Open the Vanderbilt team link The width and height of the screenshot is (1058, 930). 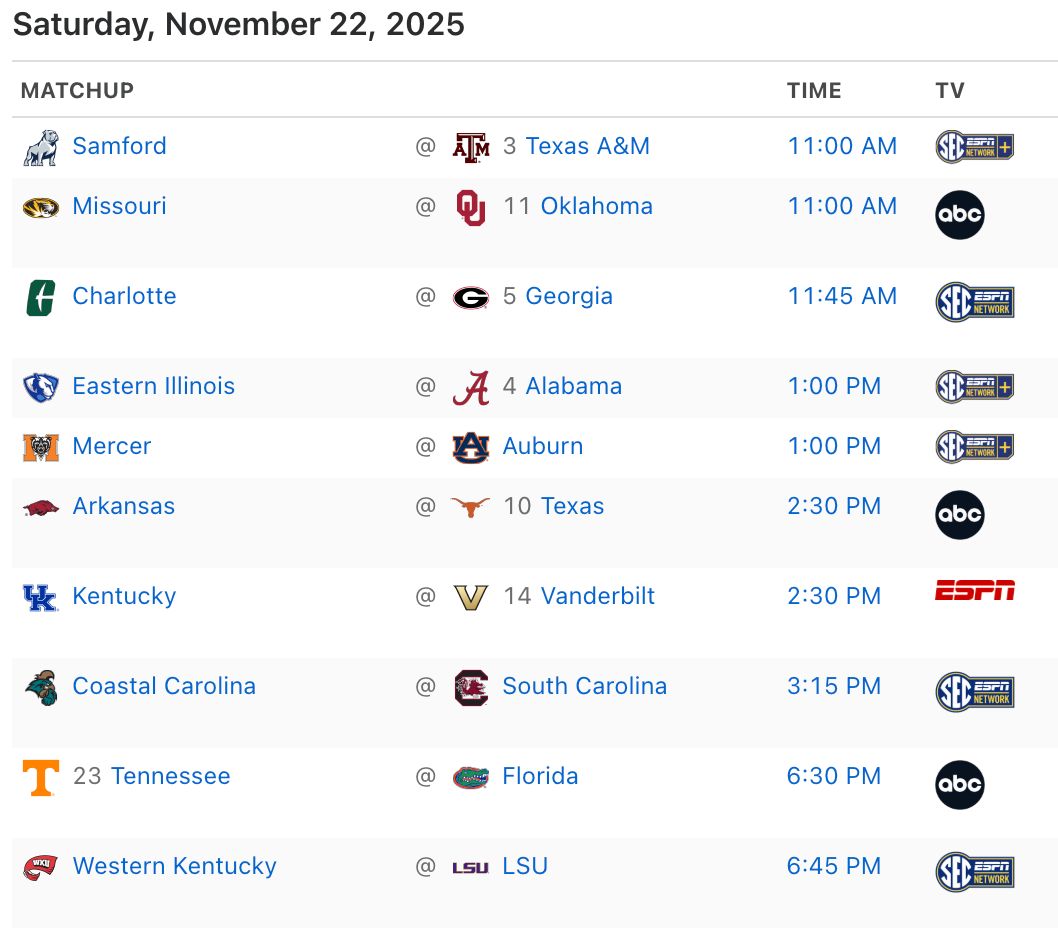(x=597, y=596)
